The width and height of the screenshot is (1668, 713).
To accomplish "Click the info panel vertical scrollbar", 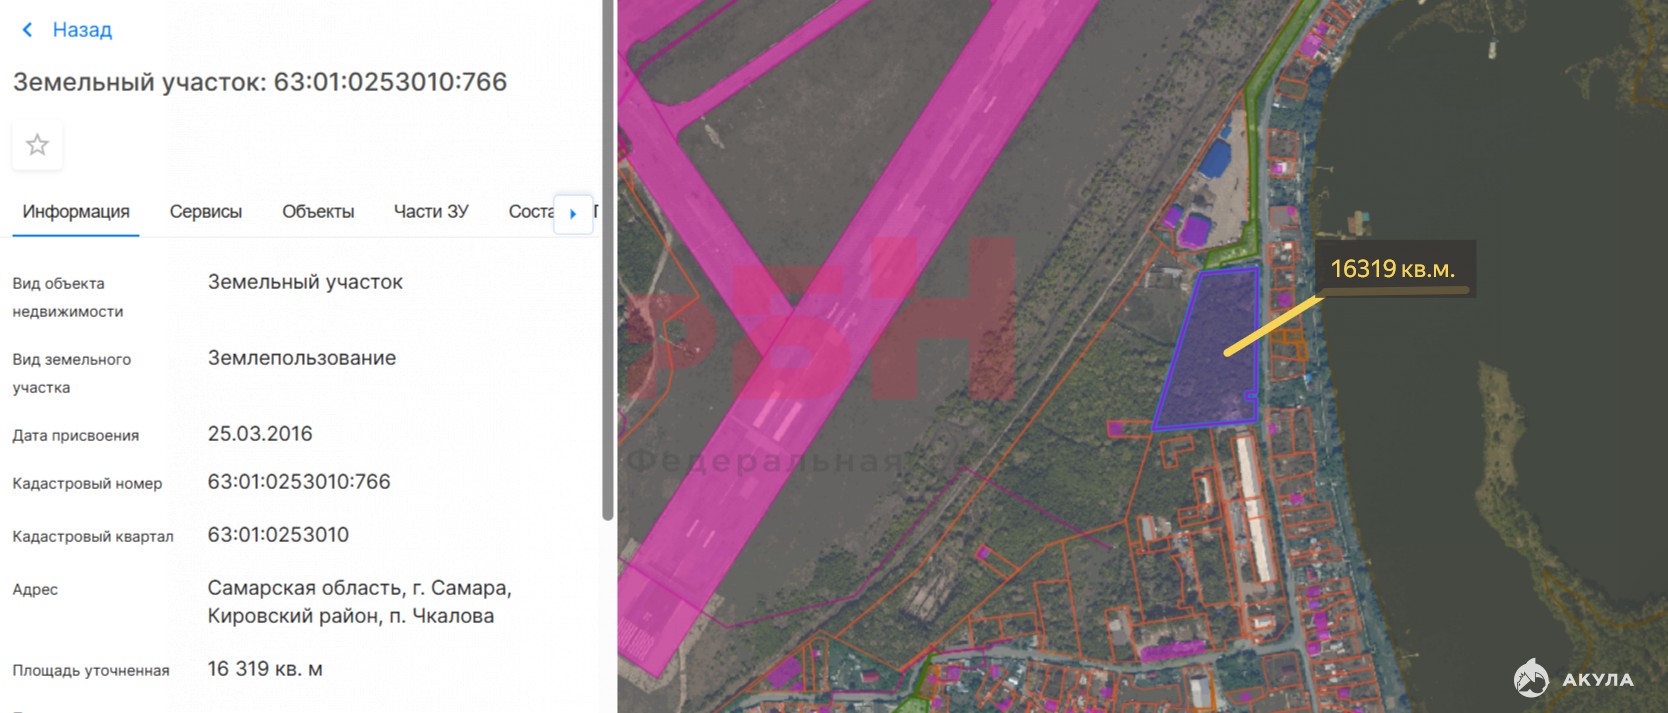I will [607, 260].
